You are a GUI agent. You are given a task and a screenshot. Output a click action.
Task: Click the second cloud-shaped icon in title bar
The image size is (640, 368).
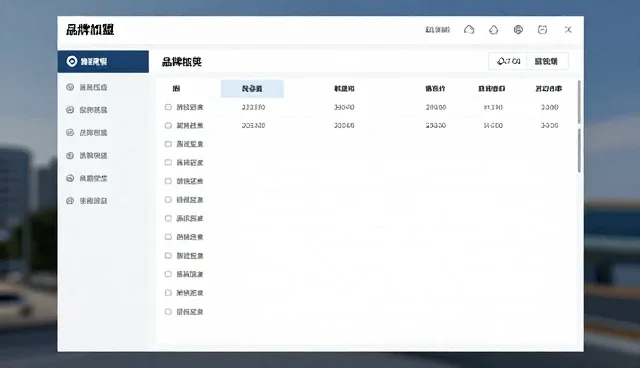pyautogui.click(x=493, y=29)
